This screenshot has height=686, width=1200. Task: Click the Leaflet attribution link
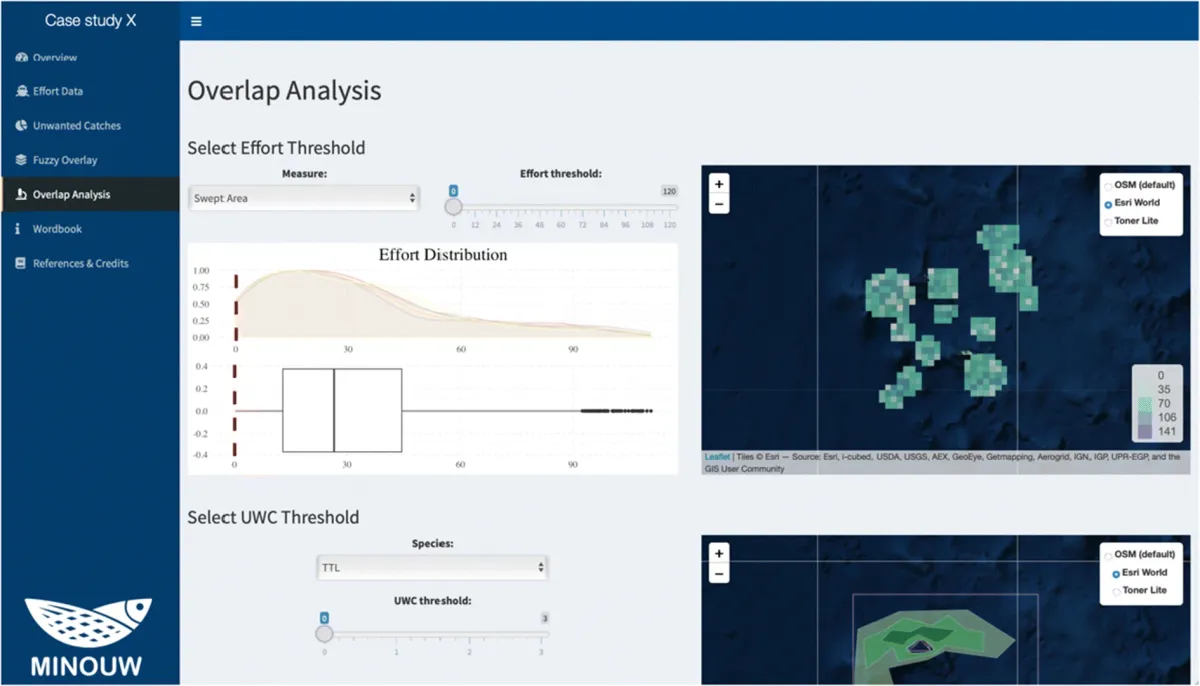(717, 457)
